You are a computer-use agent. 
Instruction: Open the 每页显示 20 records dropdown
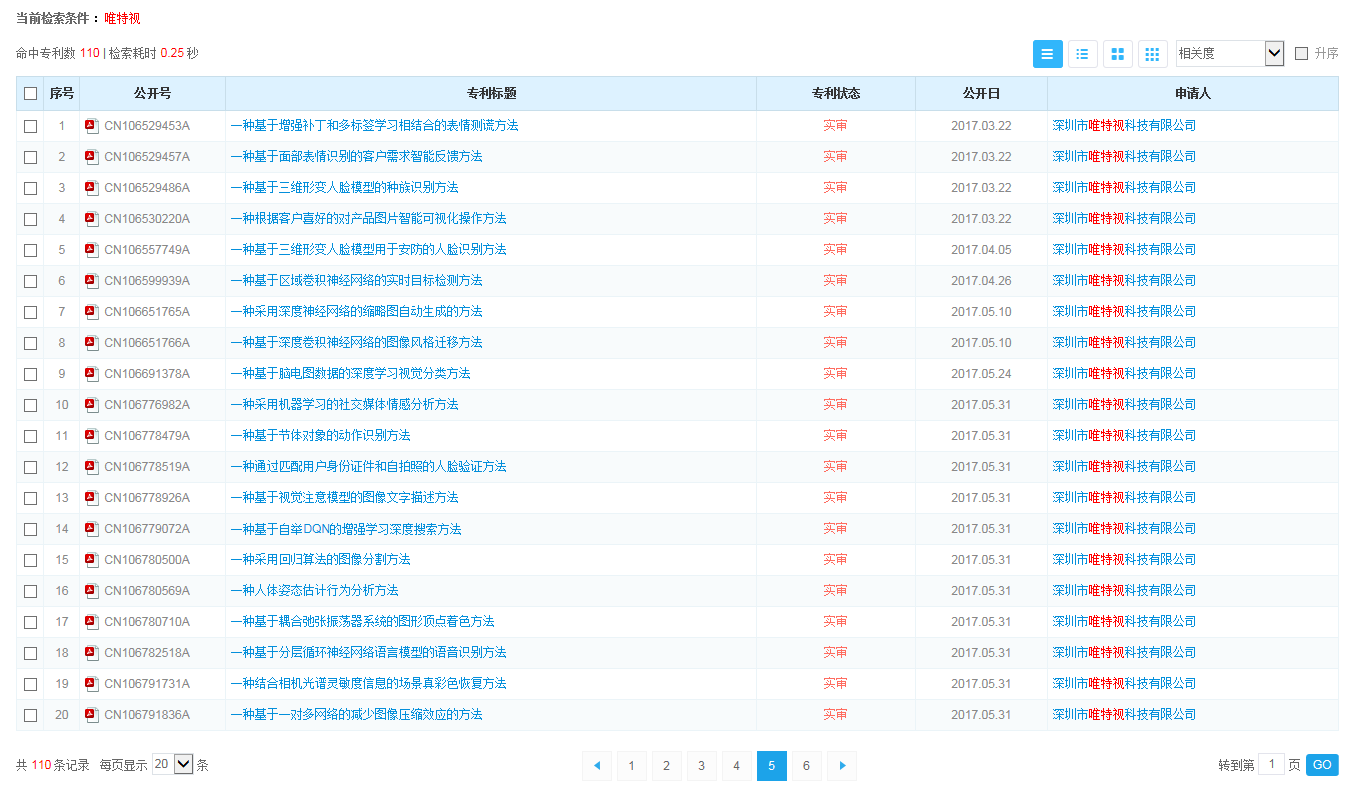coord(172,764)
